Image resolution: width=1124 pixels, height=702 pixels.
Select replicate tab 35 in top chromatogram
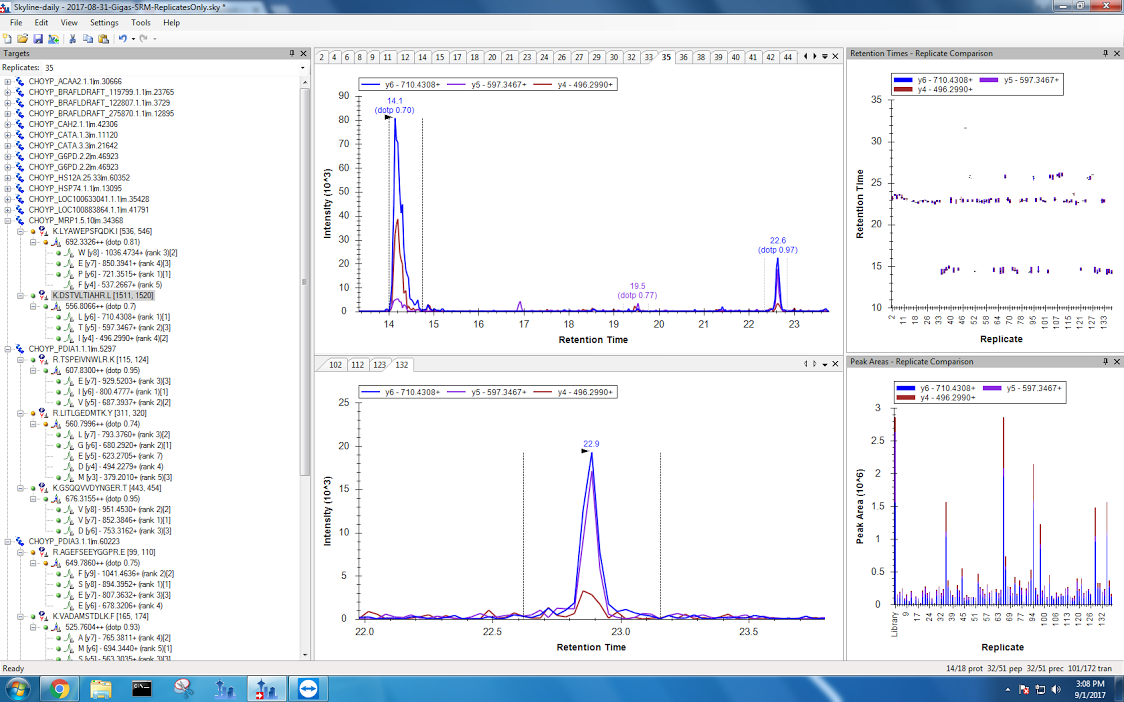click(666, 57)
